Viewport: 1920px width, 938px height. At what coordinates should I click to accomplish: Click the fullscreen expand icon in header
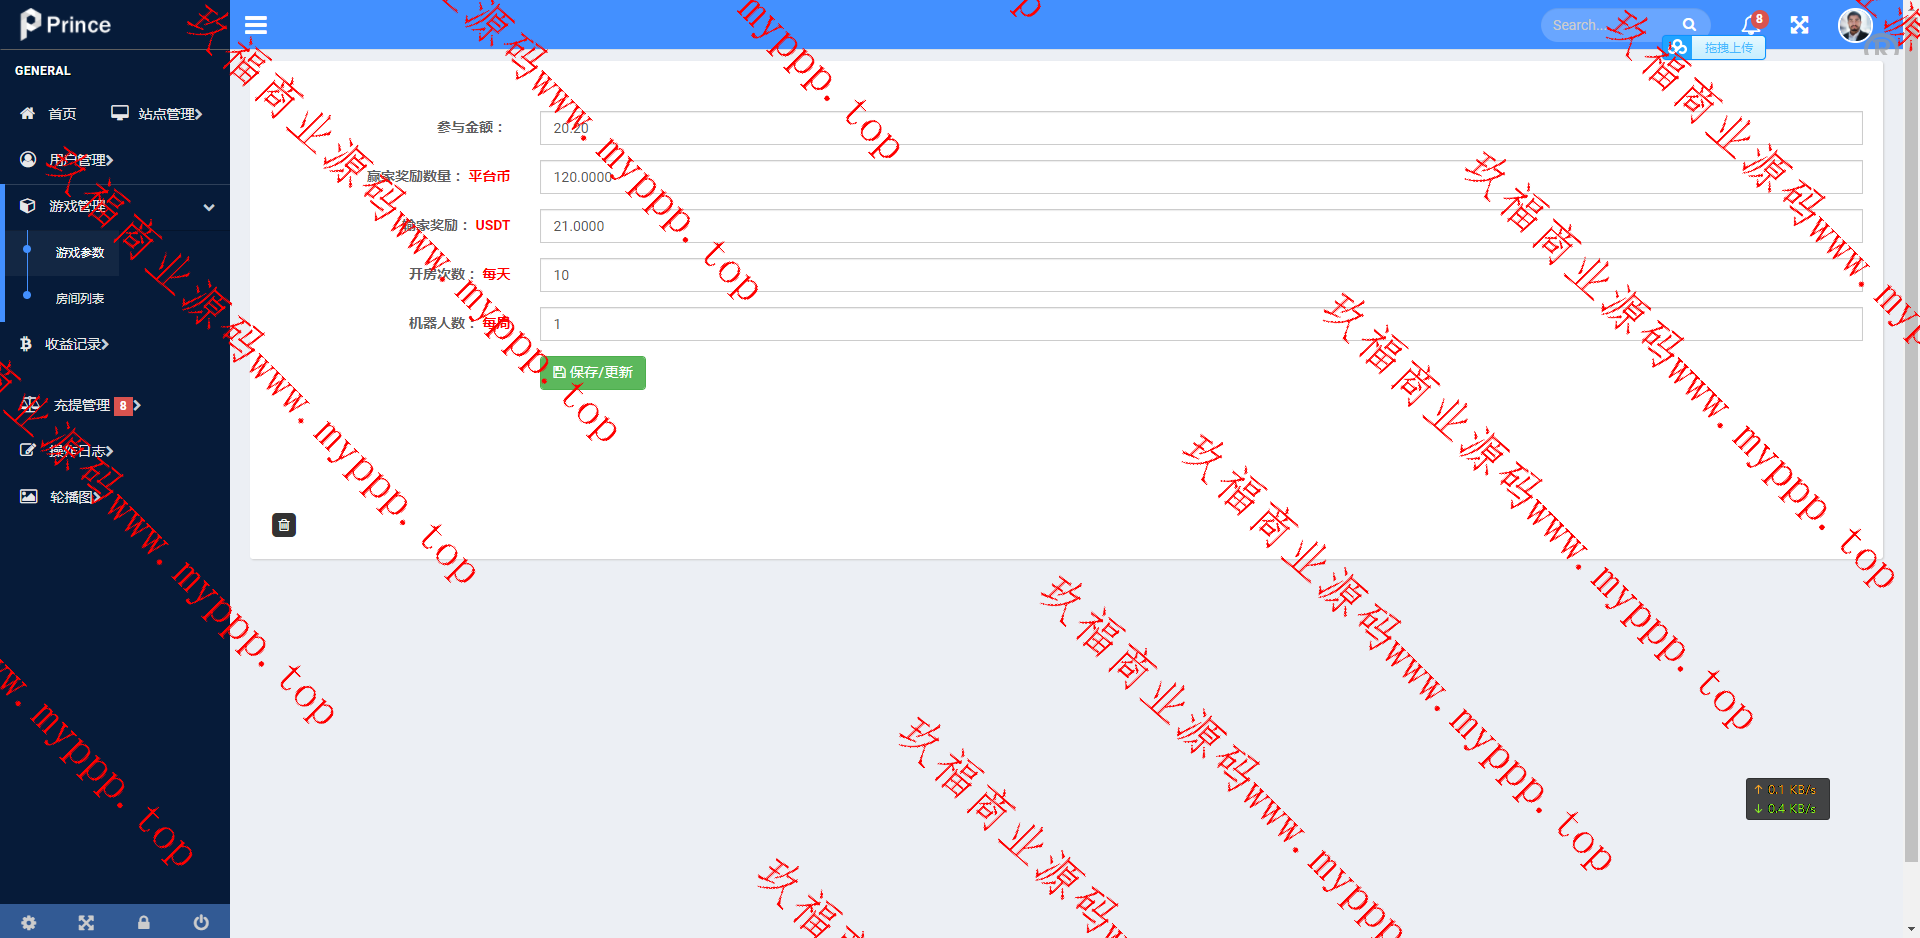click(1799, 25)
